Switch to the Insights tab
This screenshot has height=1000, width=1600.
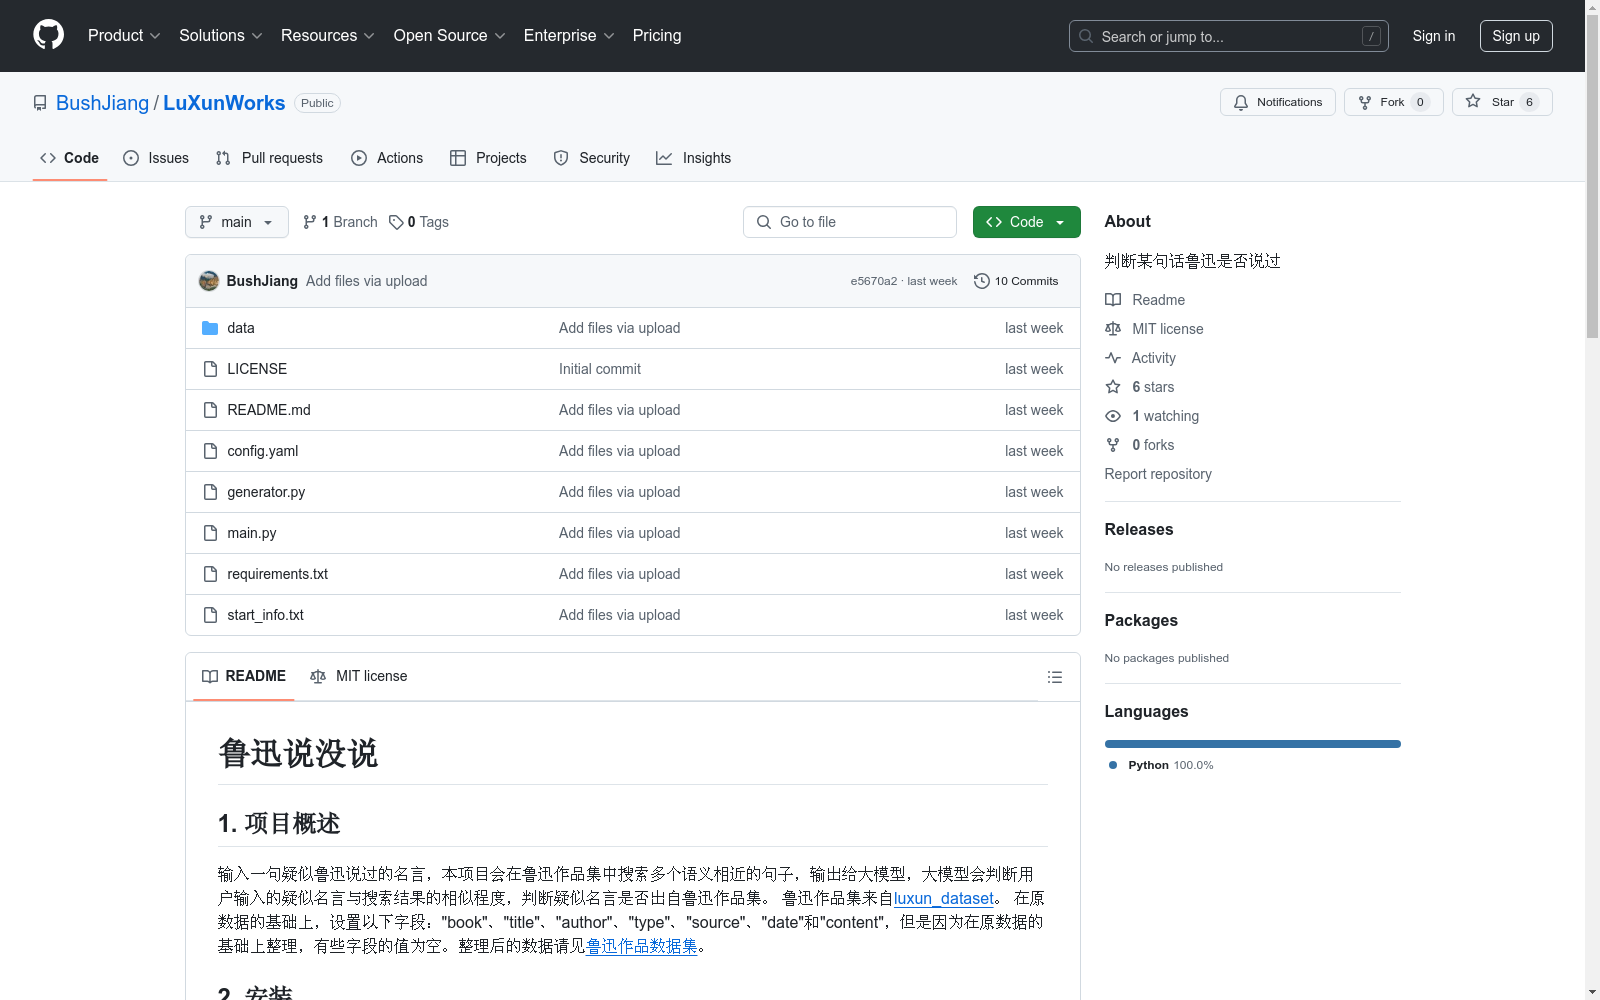[x=693, y=158]
